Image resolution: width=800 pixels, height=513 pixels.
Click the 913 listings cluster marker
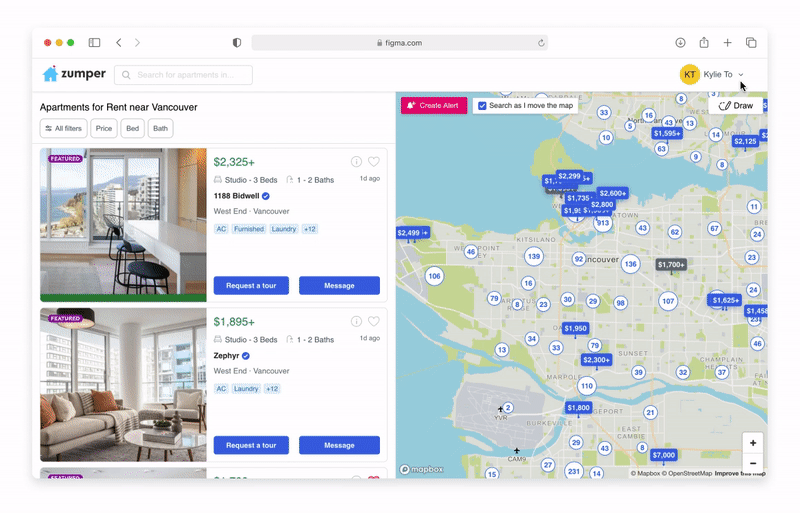click(x=603, y=223)
